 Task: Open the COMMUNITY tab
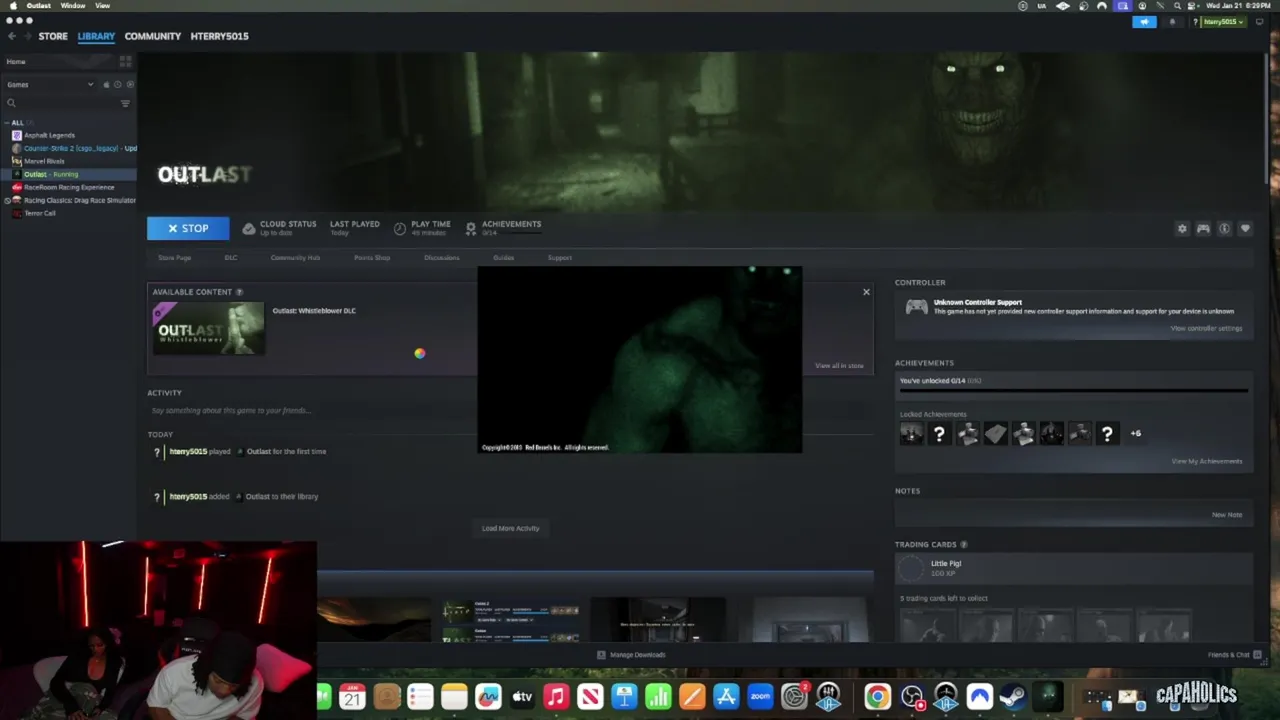[153, 36]
